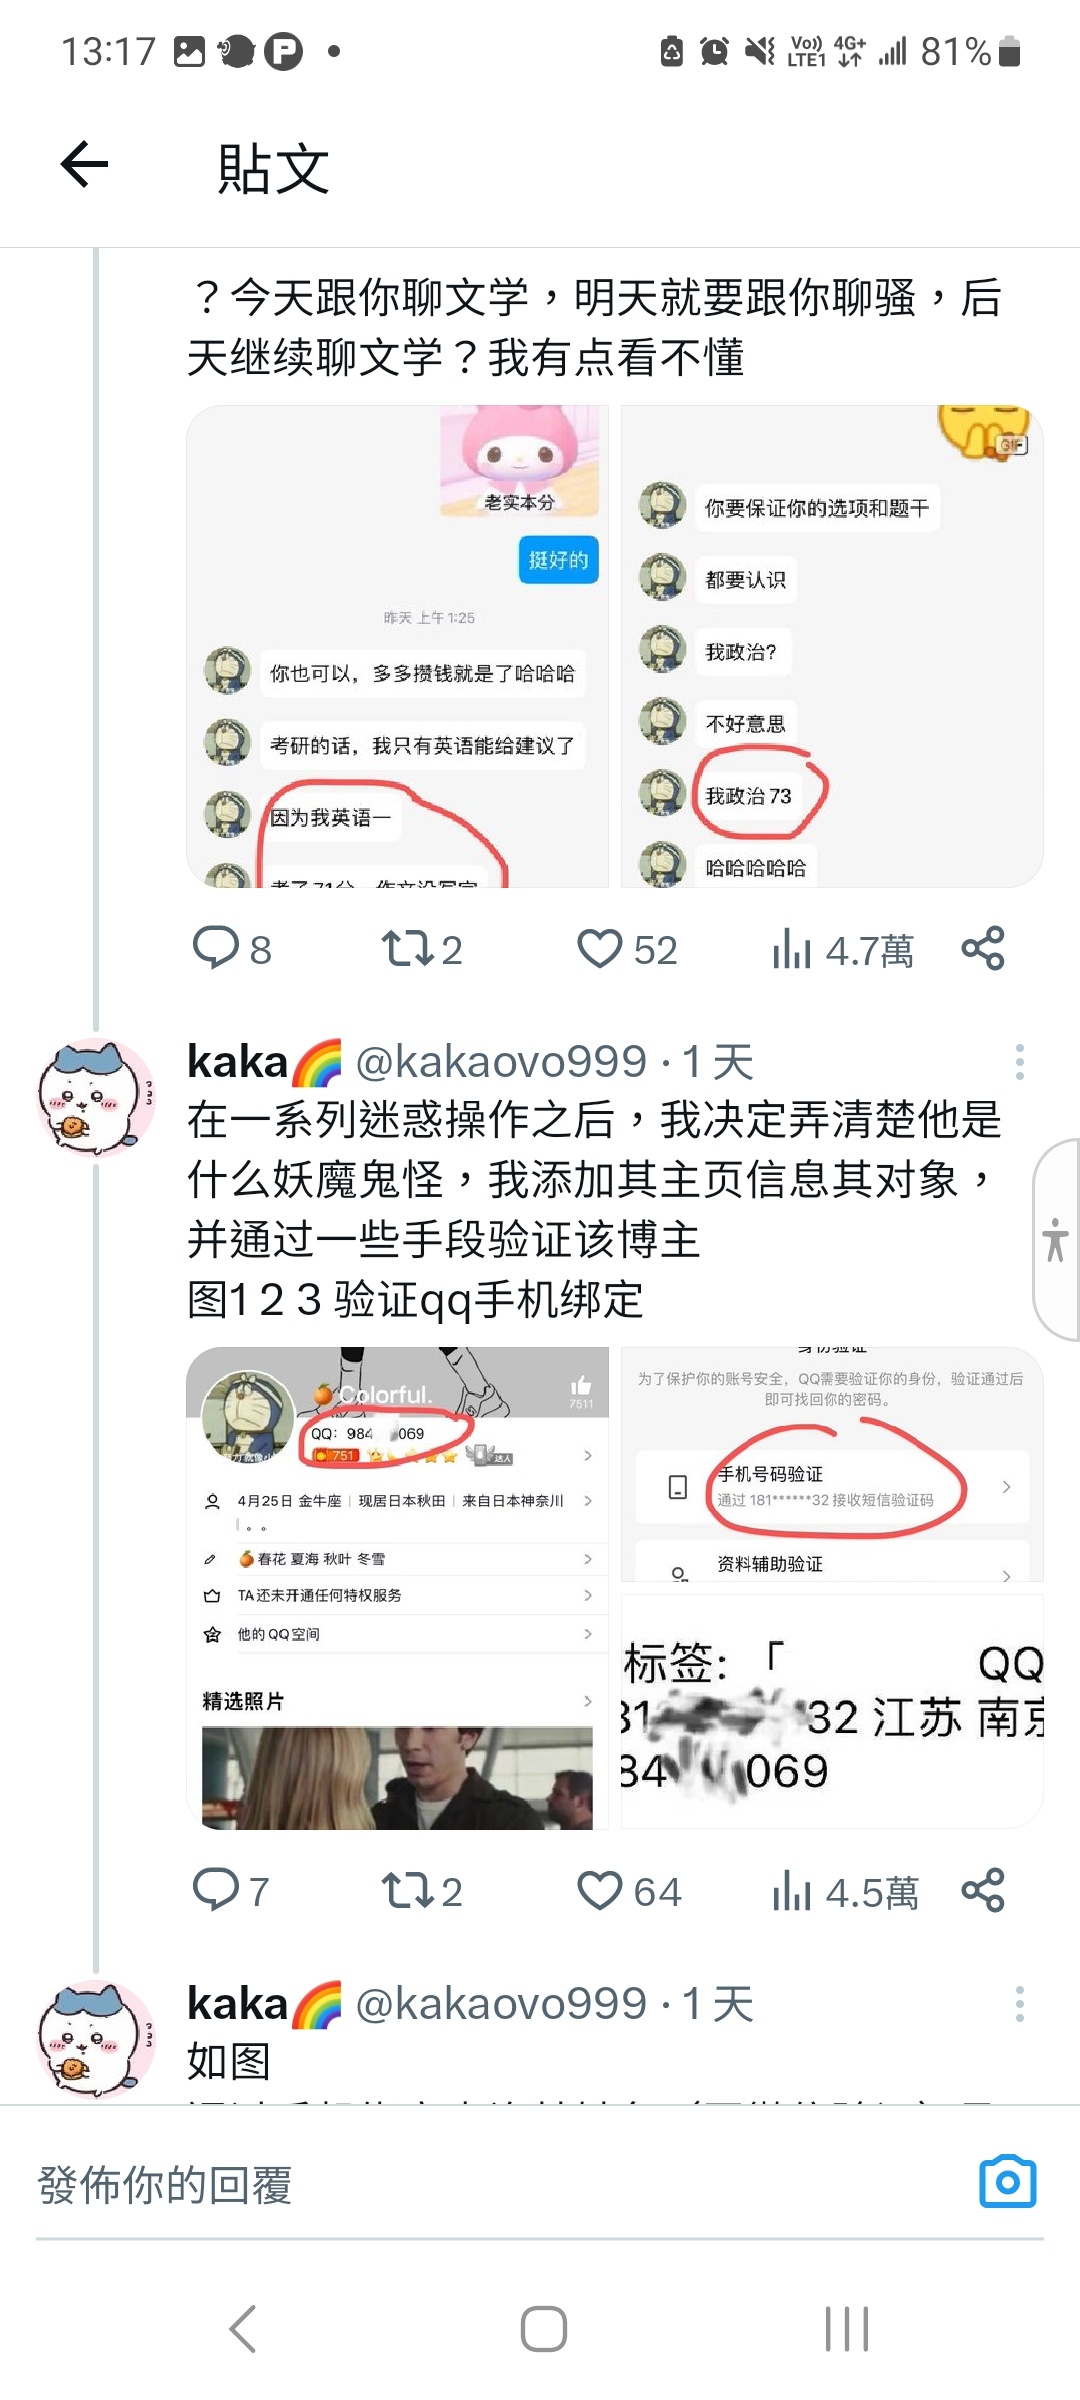Open more options on the 如图 post
This screenshot has width=1080, height=2400.
(x=1019, y=2004)
